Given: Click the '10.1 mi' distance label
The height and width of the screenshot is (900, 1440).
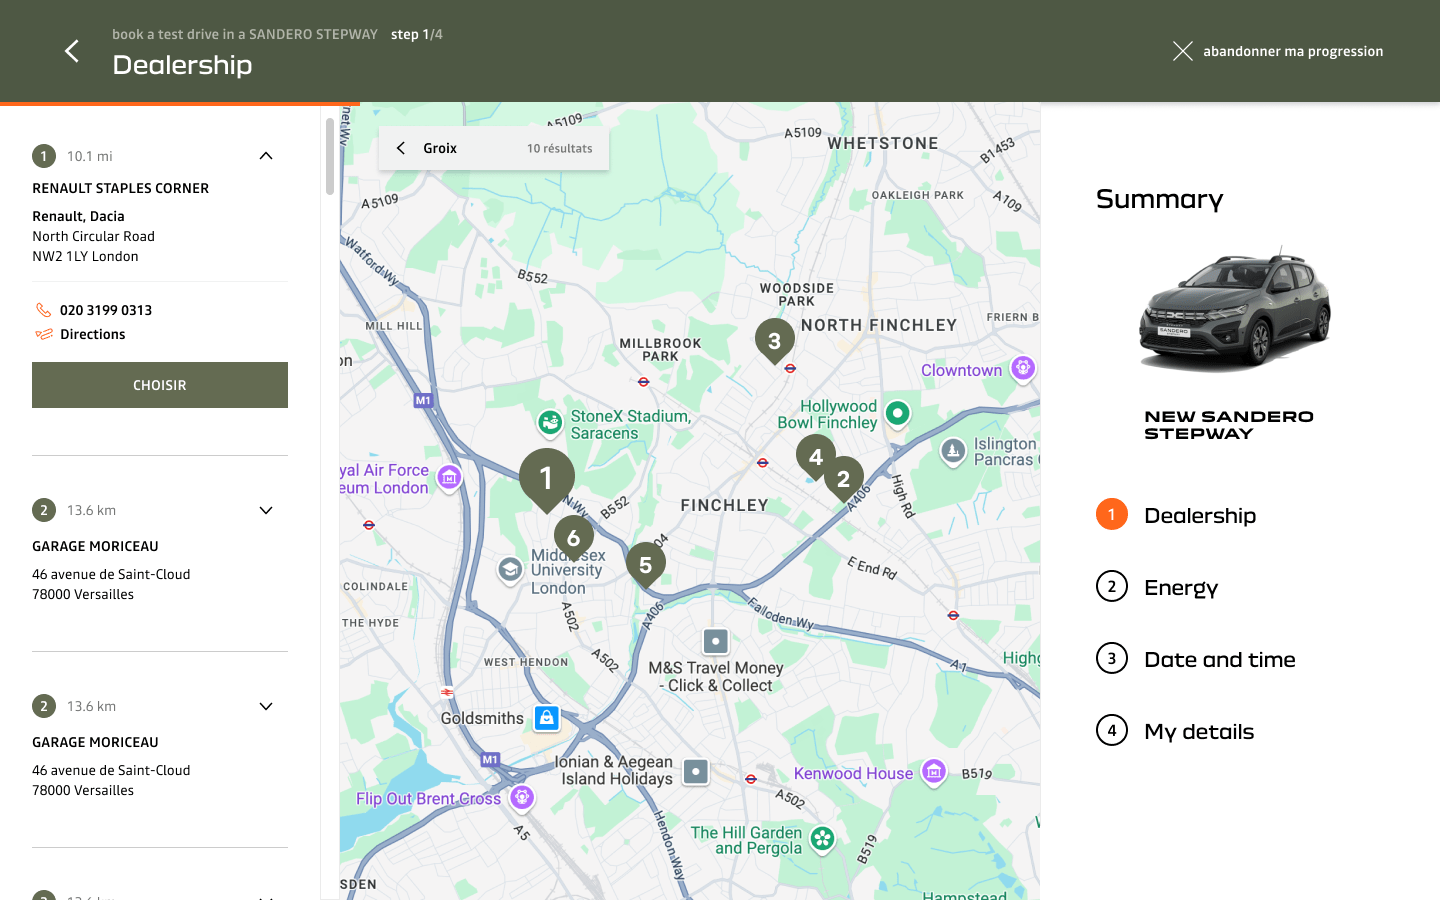Looking at the screenshot, I should point(90,156).
